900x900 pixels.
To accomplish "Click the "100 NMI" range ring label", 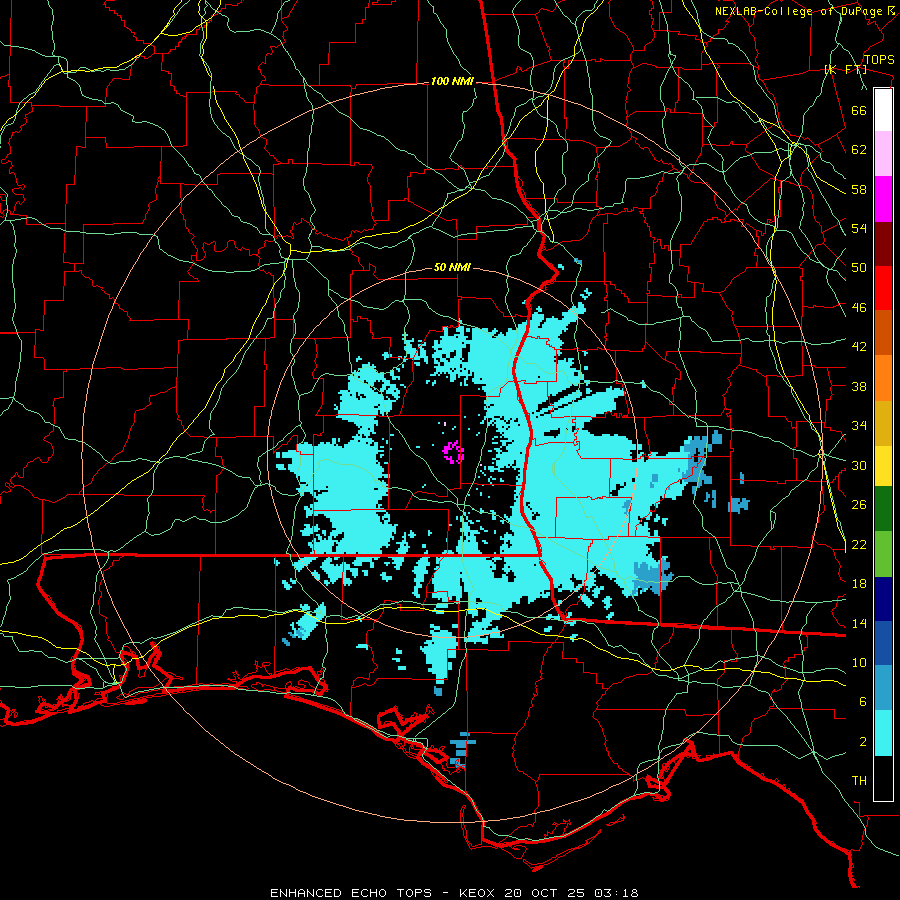I will tap(452, 82).
